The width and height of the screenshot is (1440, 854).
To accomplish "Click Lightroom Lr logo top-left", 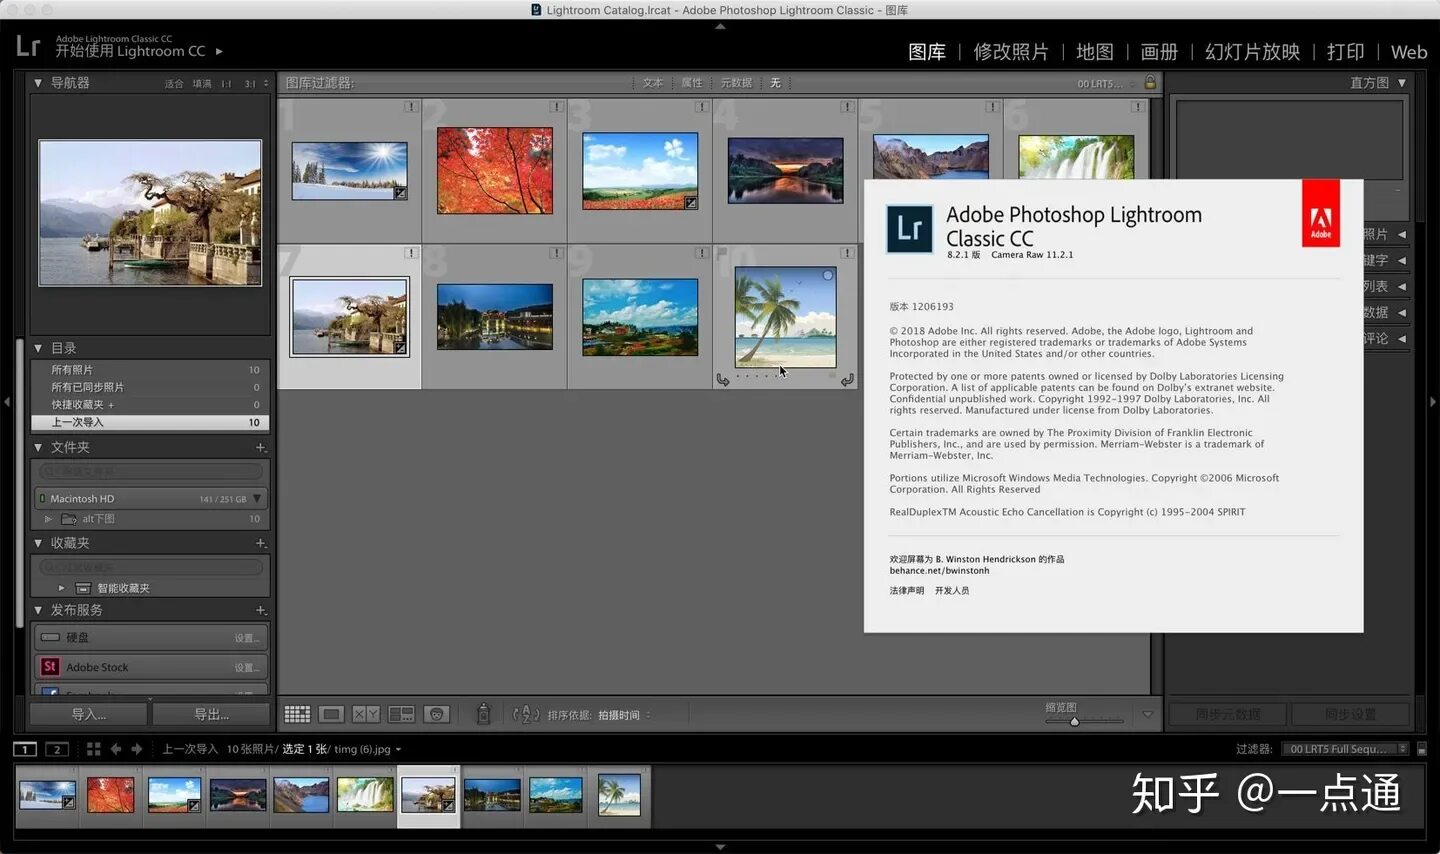I will click(x=28, y=46).
